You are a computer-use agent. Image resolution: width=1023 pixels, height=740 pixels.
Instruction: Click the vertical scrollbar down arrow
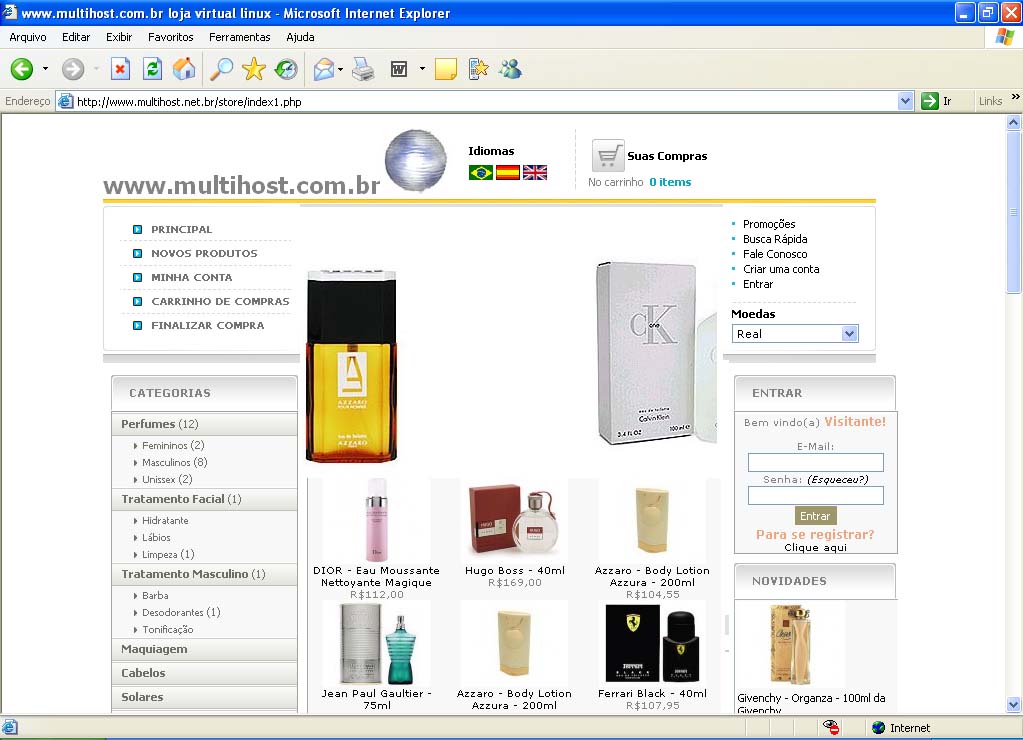pyautogui.click(x=1013, y=704)
